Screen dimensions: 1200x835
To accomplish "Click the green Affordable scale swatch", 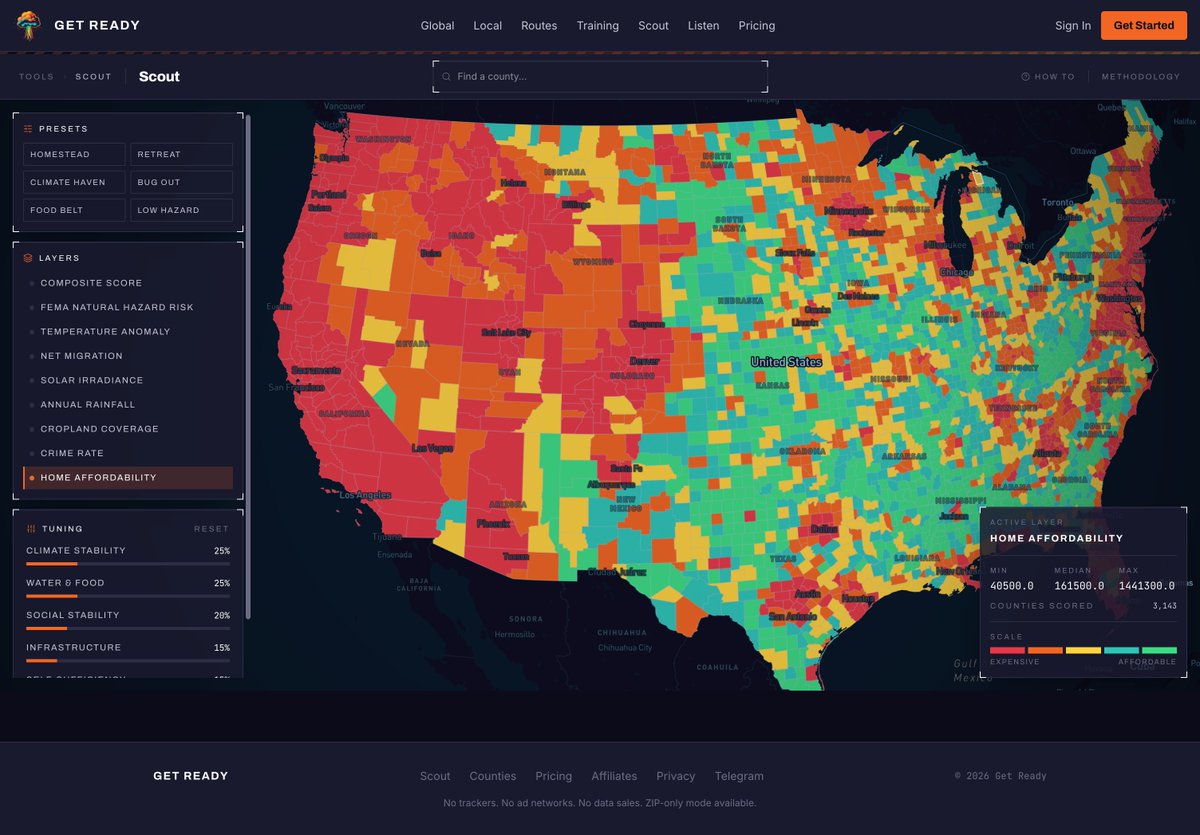I will pyautogui.click(x=1159, y=650).
